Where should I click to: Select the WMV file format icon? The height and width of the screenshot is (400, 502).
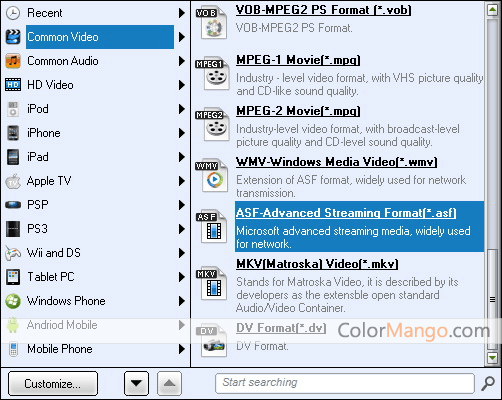click(x=212, y=175)
